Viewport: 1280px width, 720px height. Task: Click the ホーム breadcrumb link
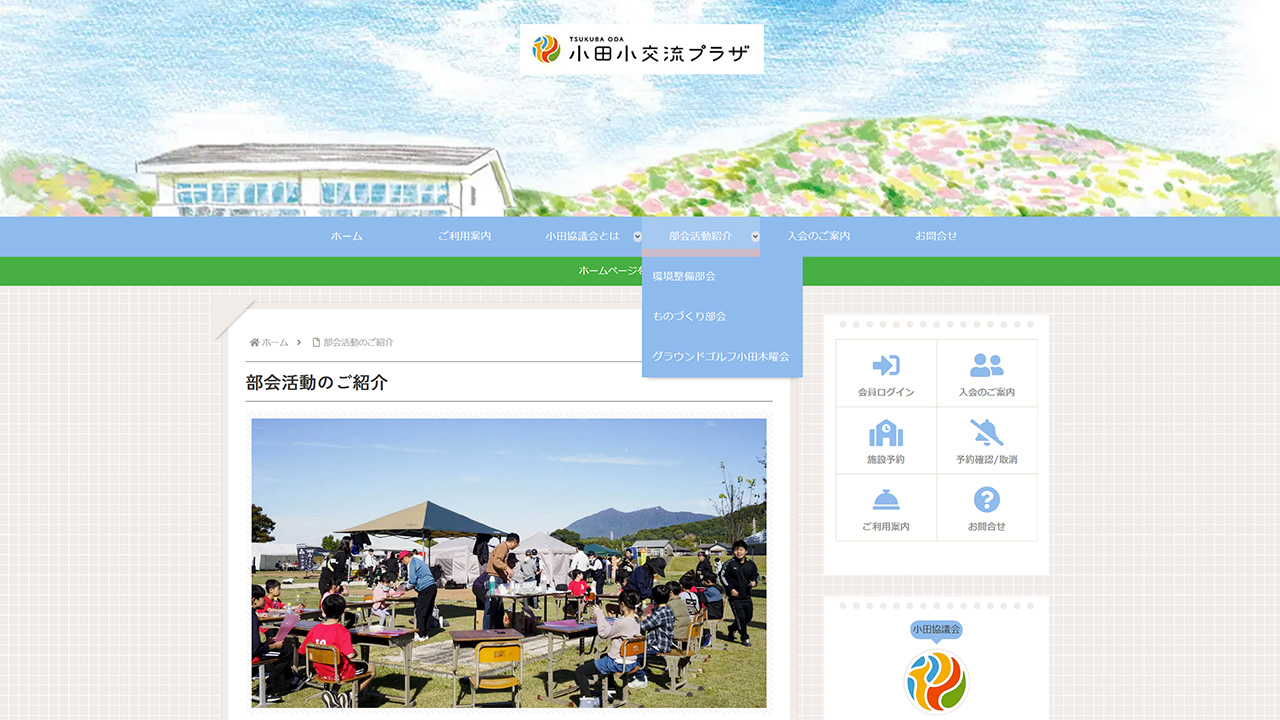coord(274,342)
